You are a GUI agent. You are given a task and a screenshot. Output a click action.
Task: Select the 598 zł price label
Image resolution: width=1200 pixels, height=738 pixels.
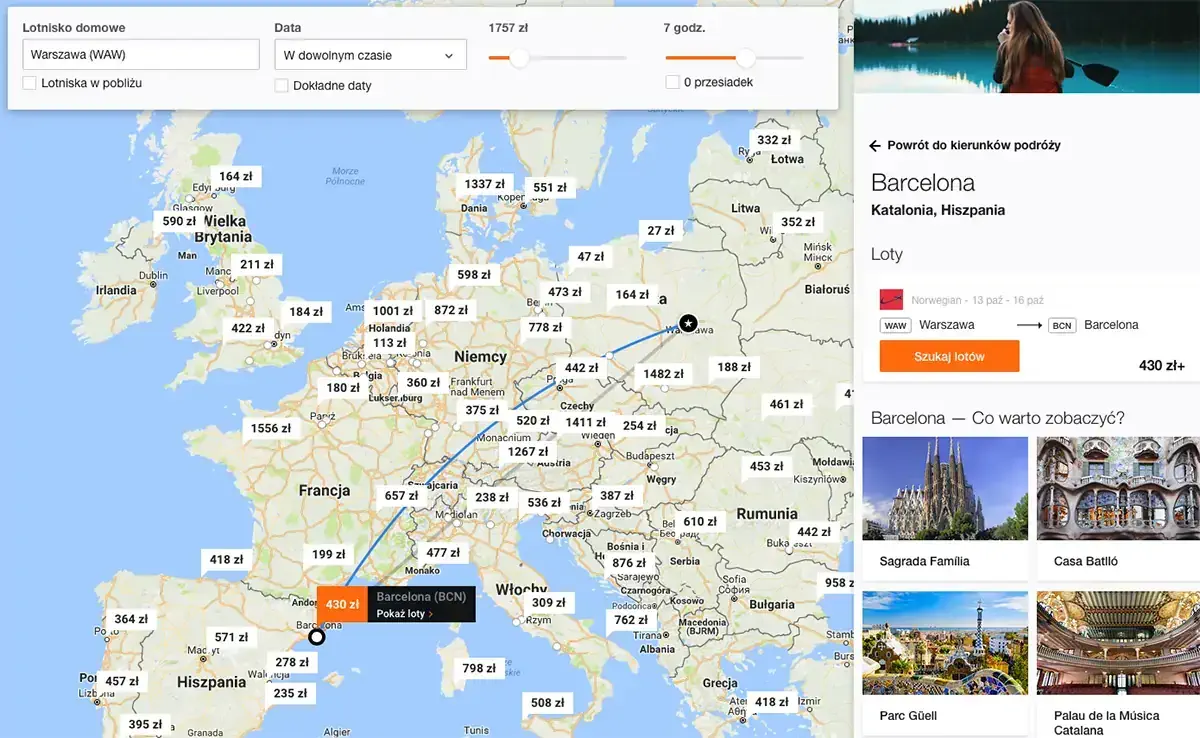474,275
